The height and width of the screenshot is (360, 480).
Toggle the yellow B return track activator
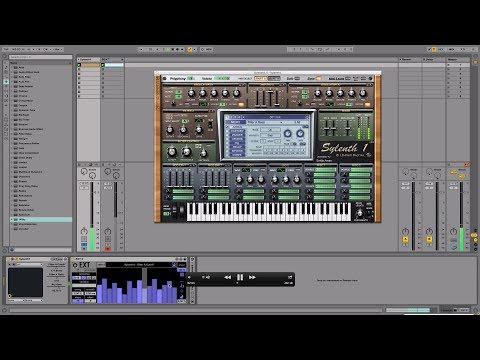tap(429, 239)
